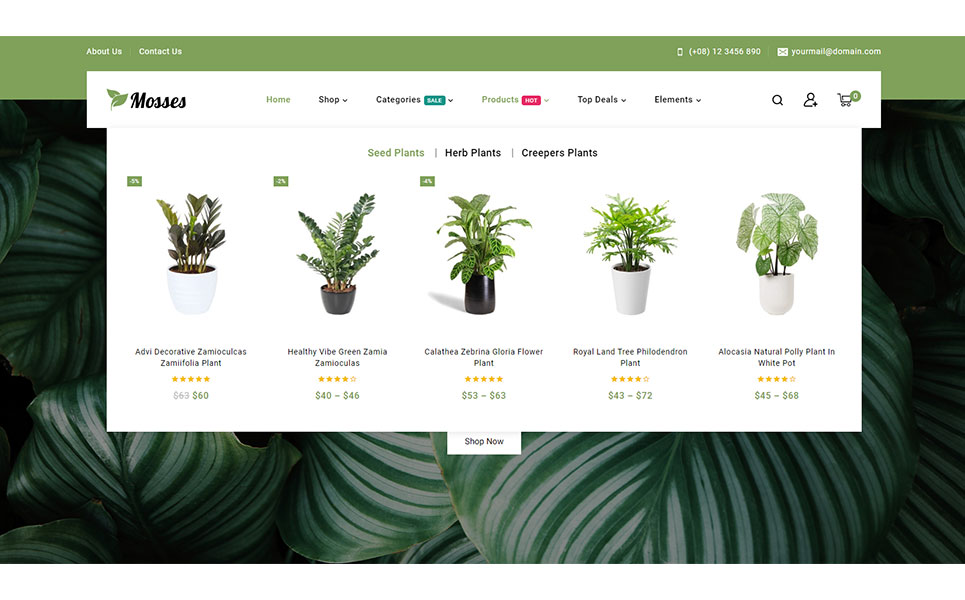Open the Calathea Zebrina plant thumbnail

(484, 254)
